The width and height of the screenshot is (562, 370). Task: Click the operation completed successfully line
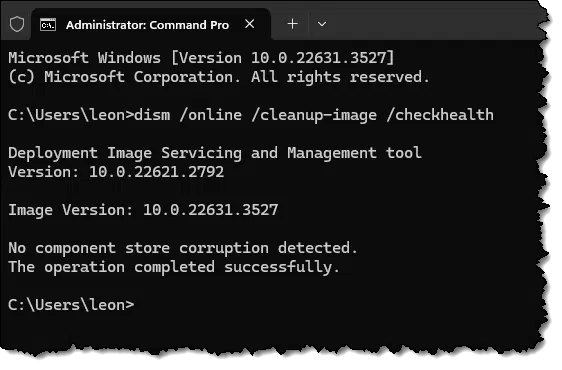pos(174,267)
